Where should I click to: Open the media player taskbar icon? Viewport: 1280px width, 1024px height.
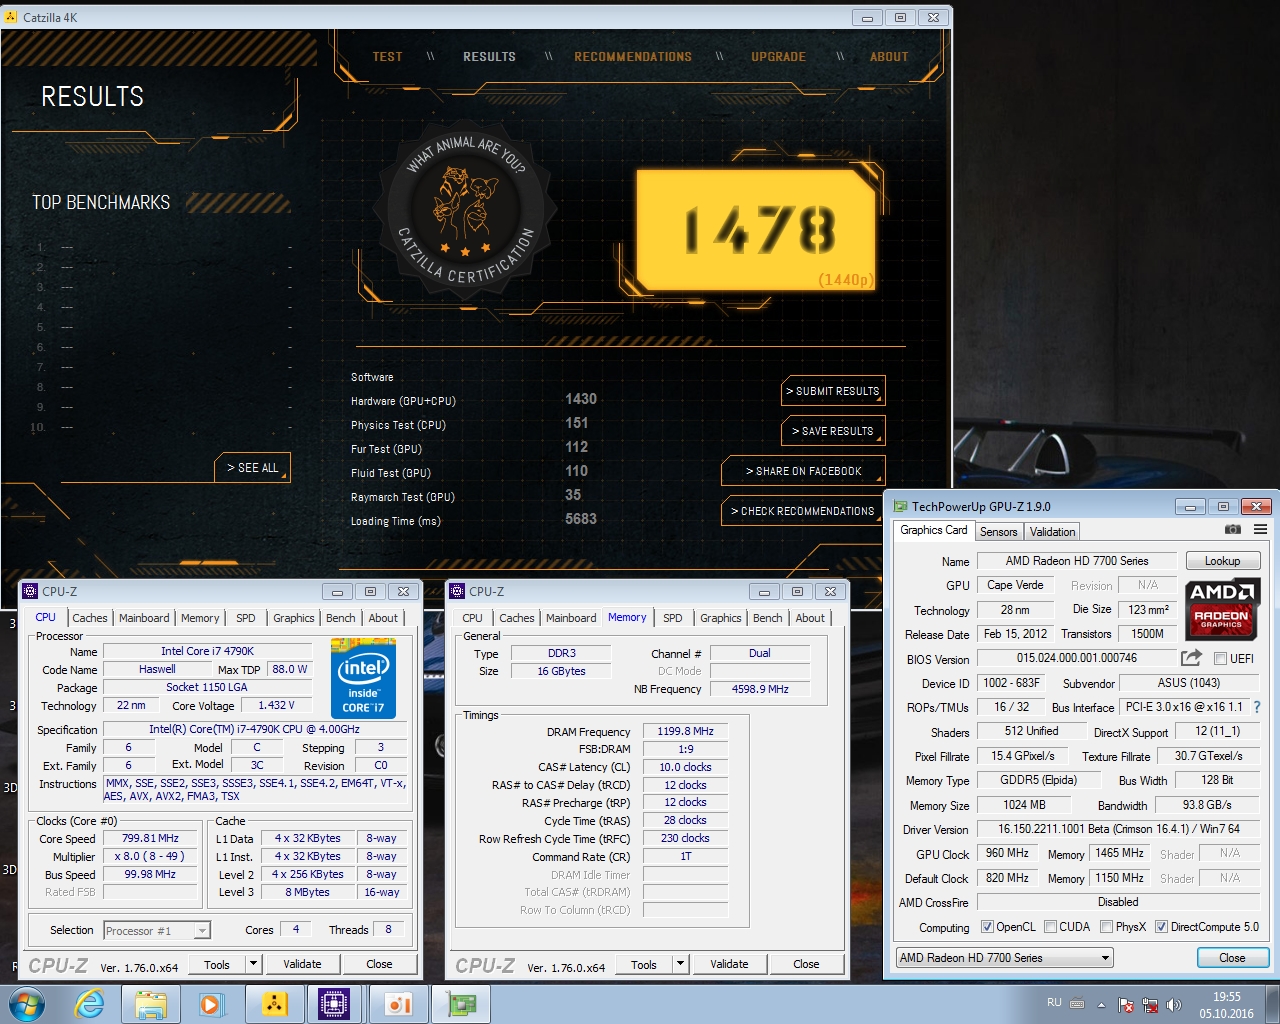click(212, 1004)
